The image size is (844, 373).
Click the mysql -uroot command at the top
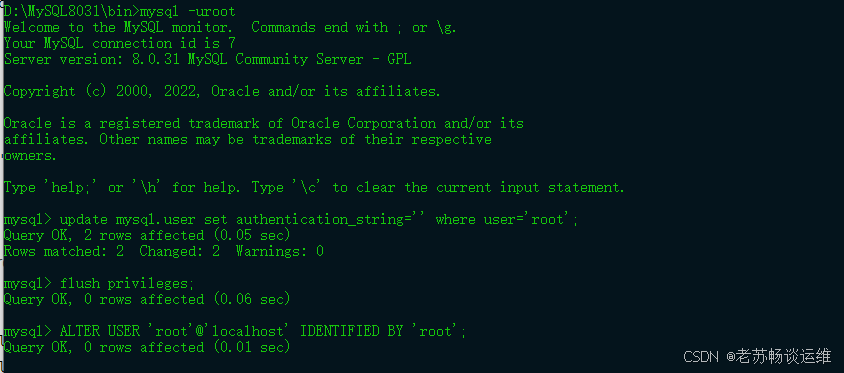click(x=188, y=11)
